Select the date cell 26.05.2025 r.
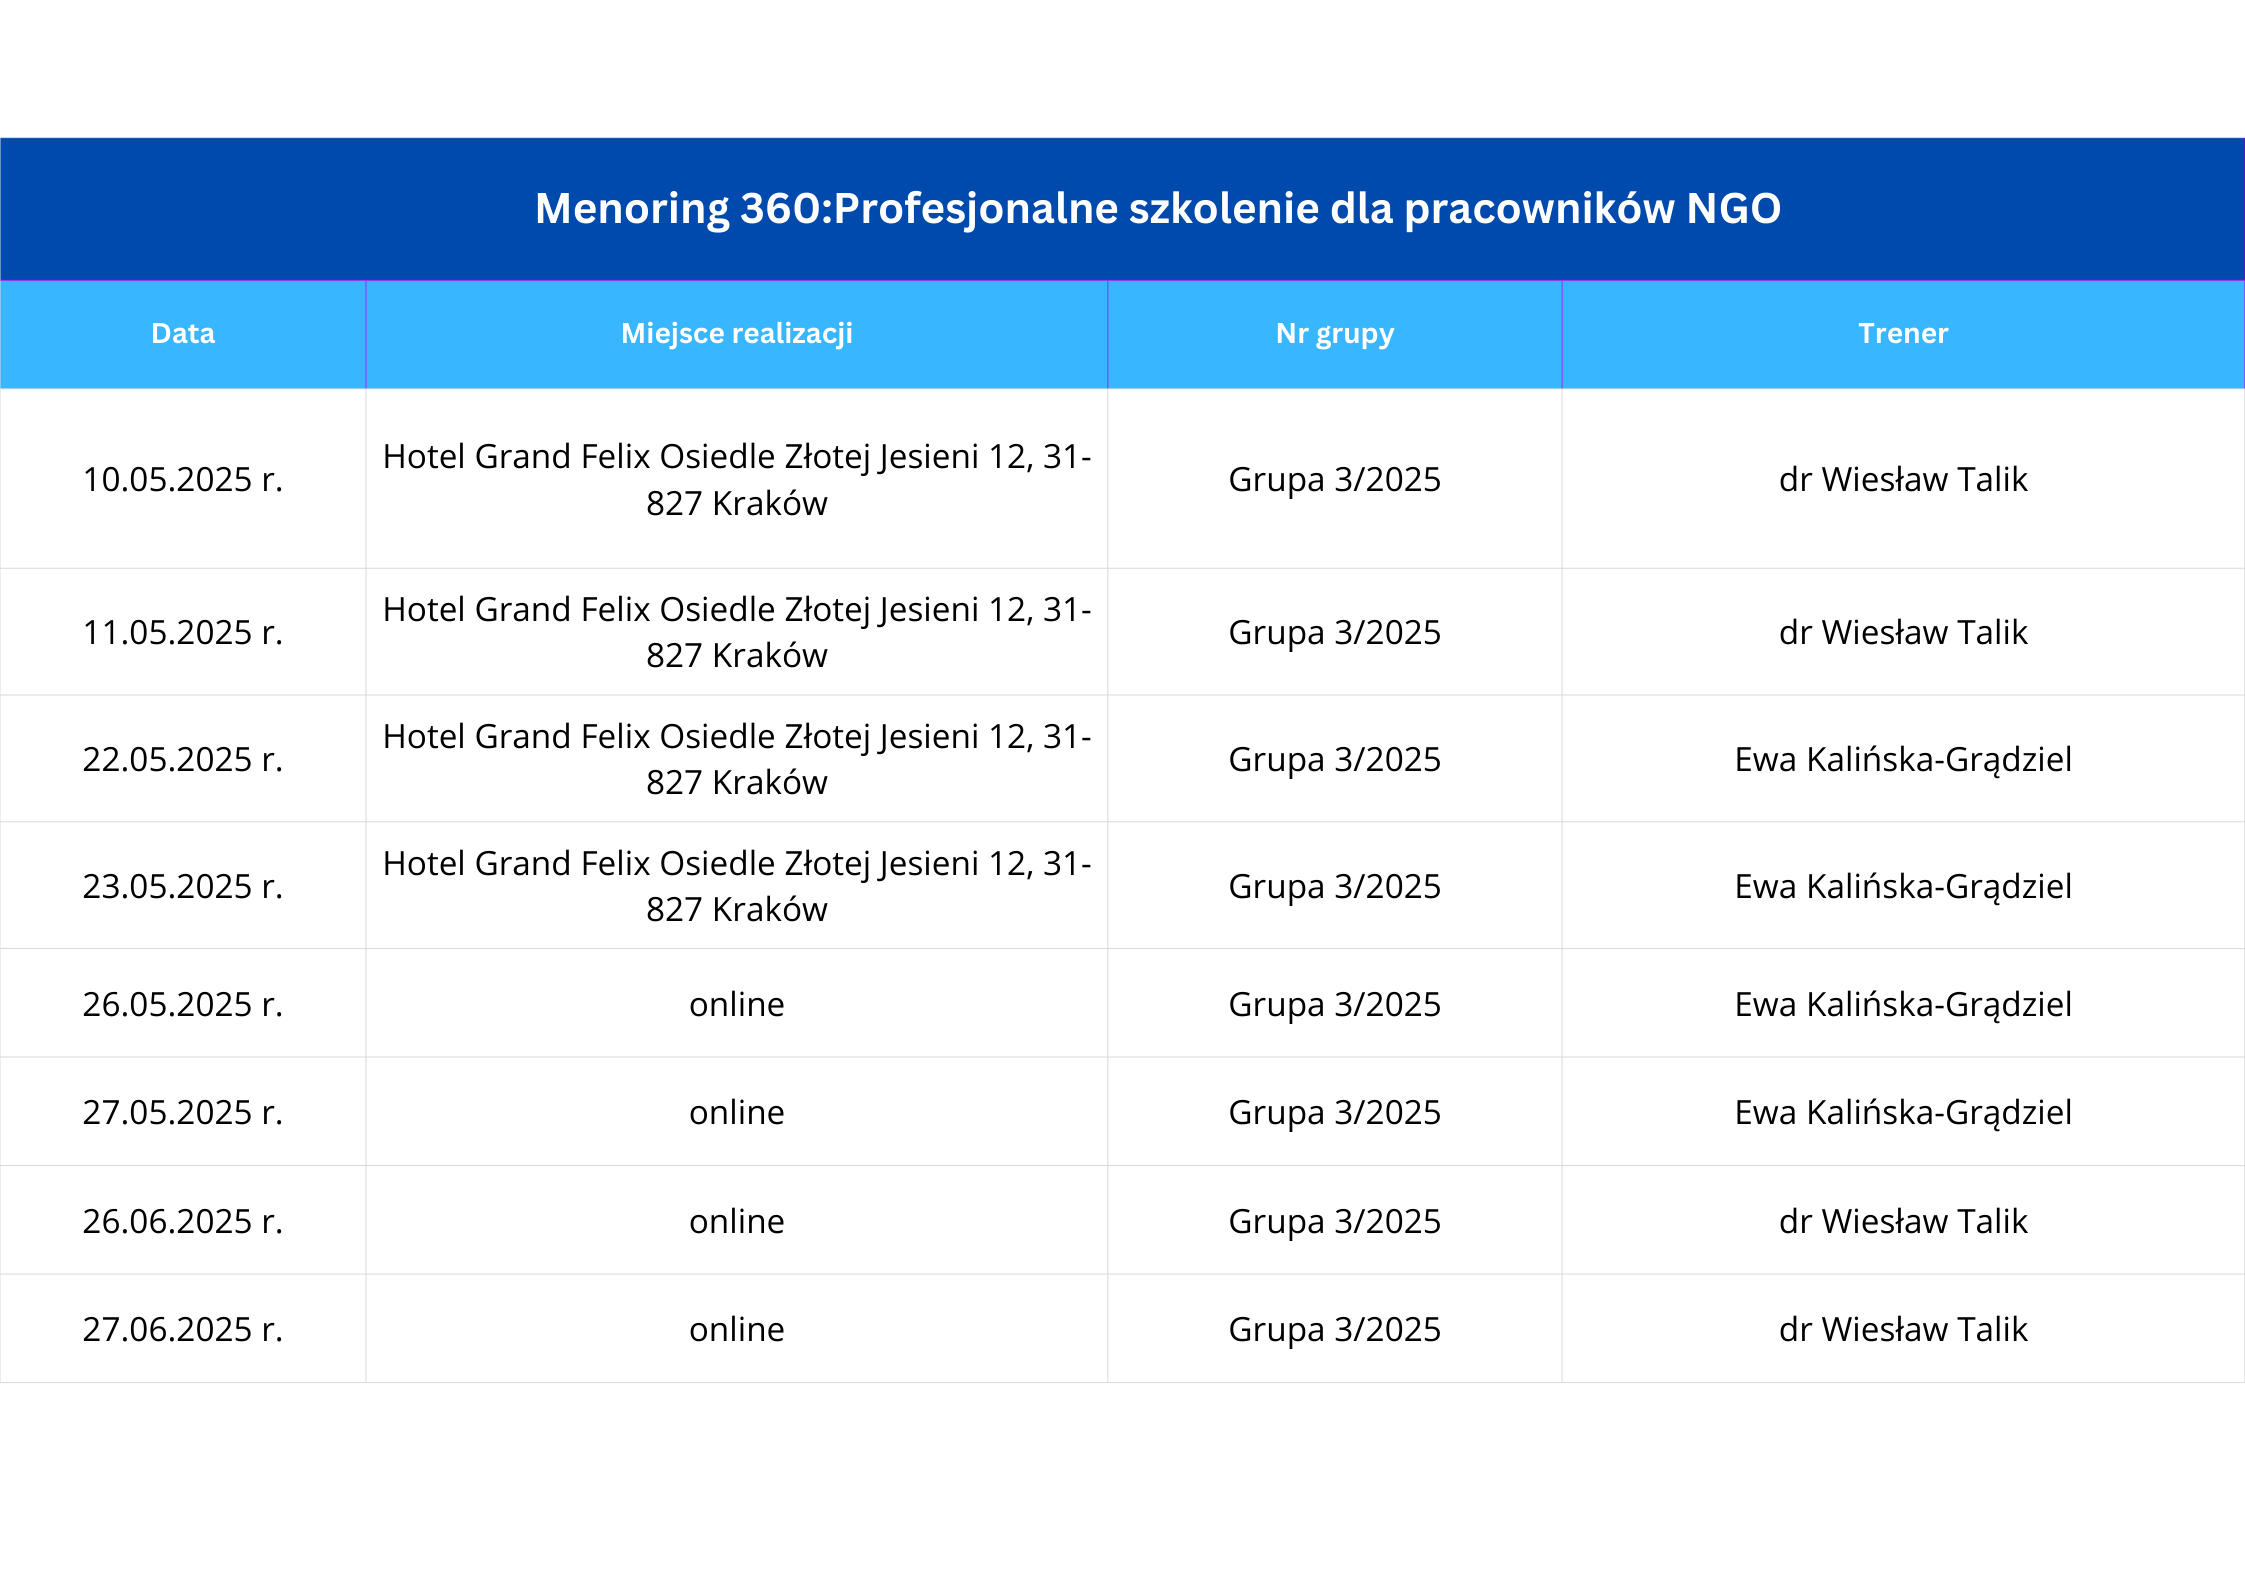Viewport: 2245px width, 1587px height. pos(183,1004)
